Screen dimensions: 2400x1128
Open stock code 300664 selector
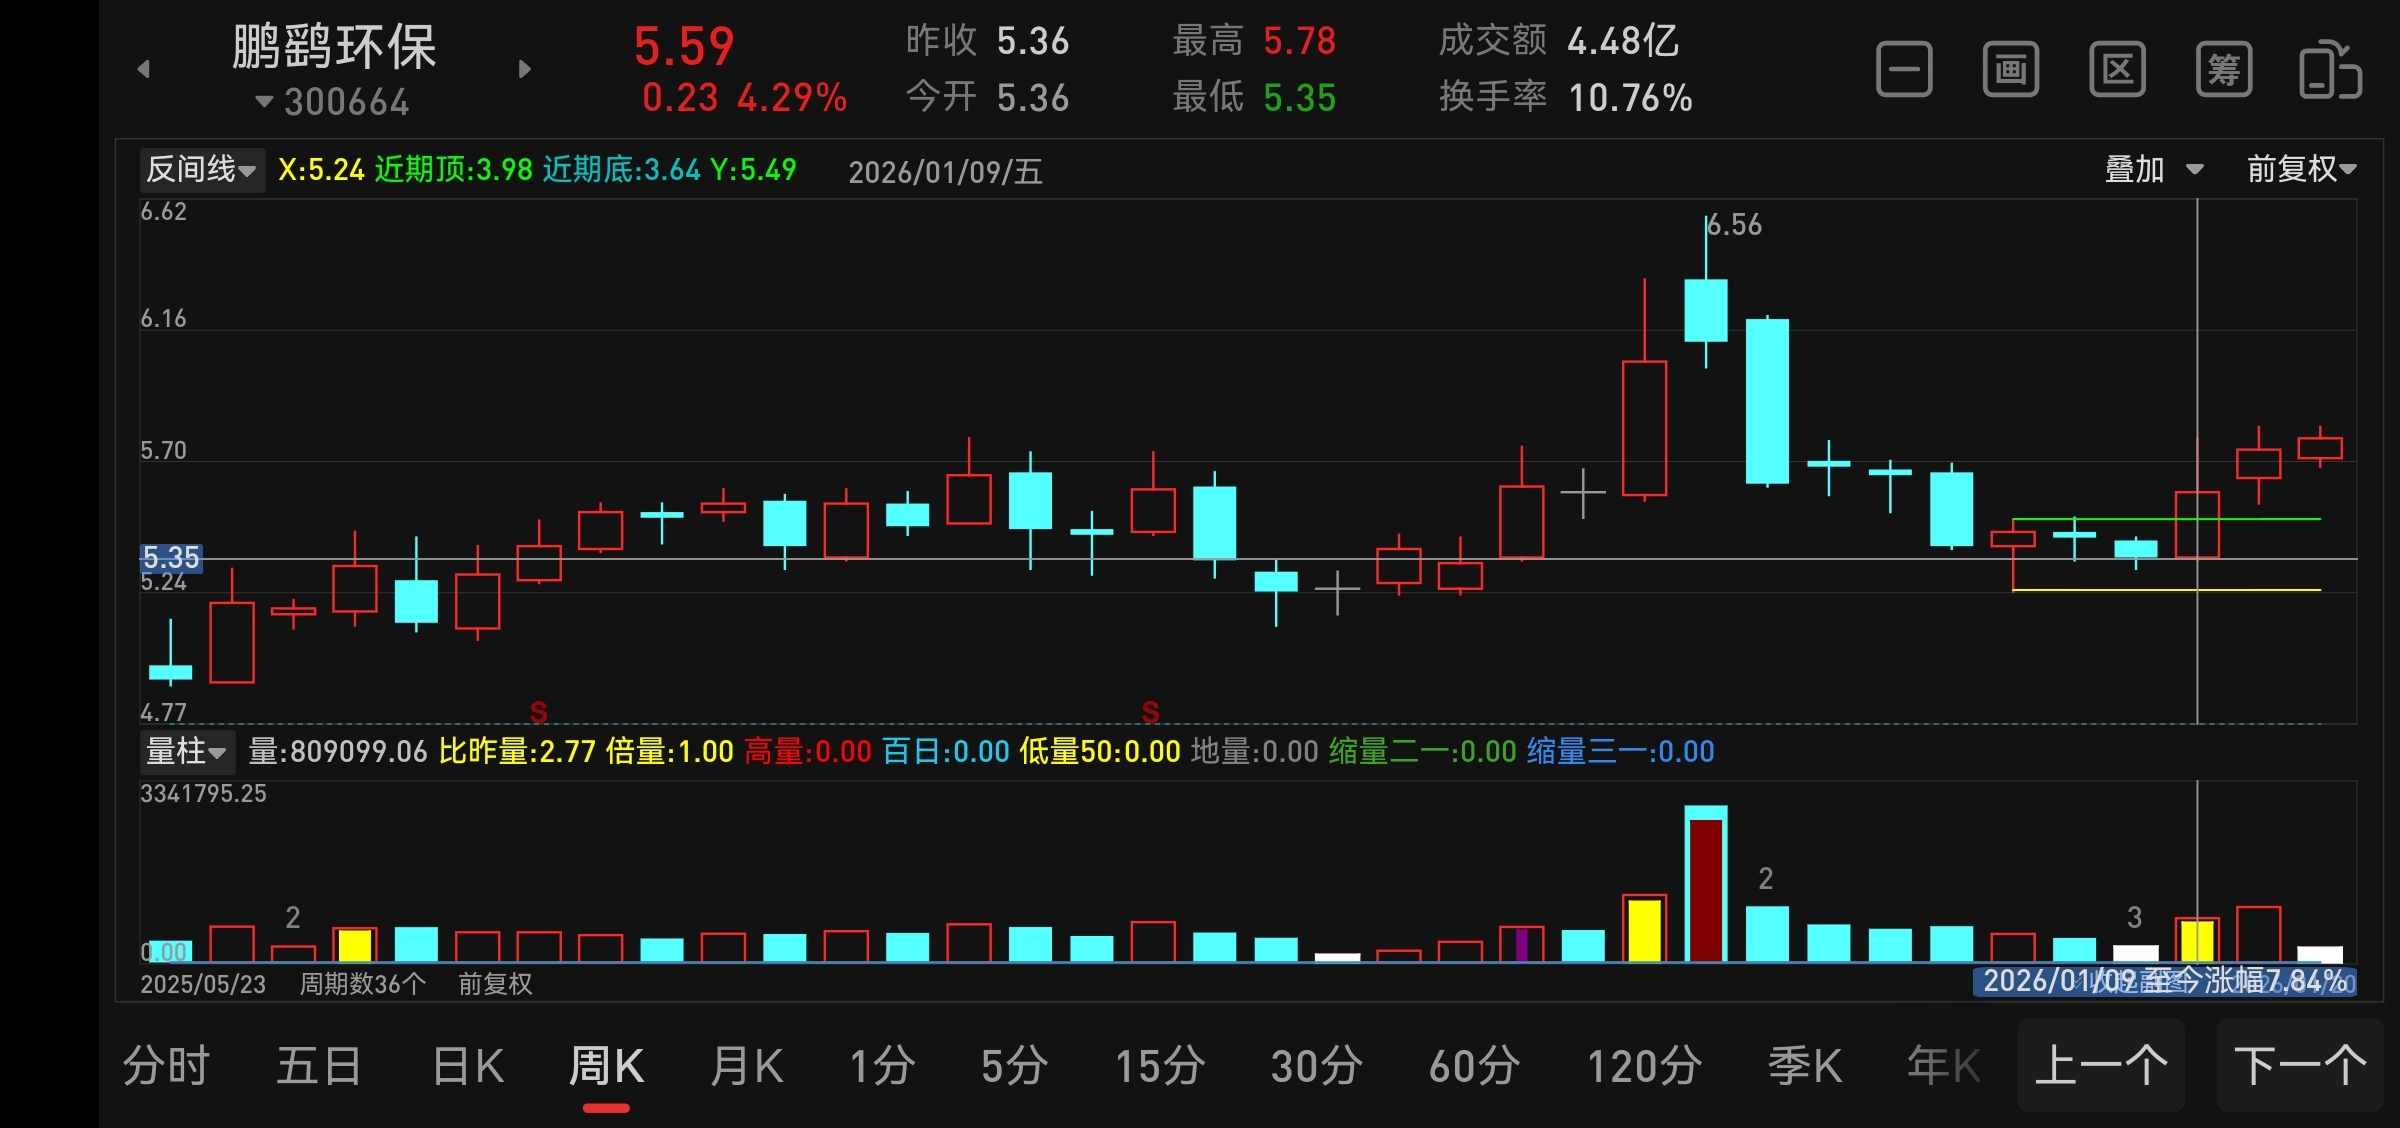coord(333,102)
